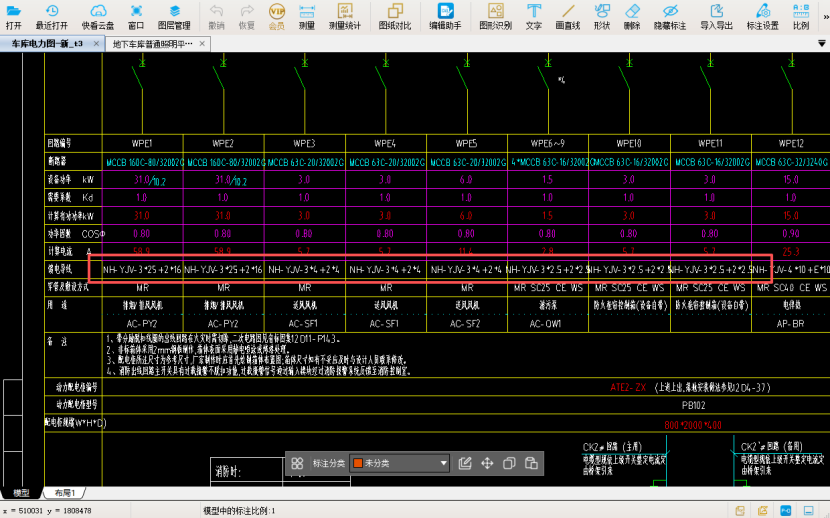
Task: Click the orange annotation category color swatch
Action: click(357, 463)
